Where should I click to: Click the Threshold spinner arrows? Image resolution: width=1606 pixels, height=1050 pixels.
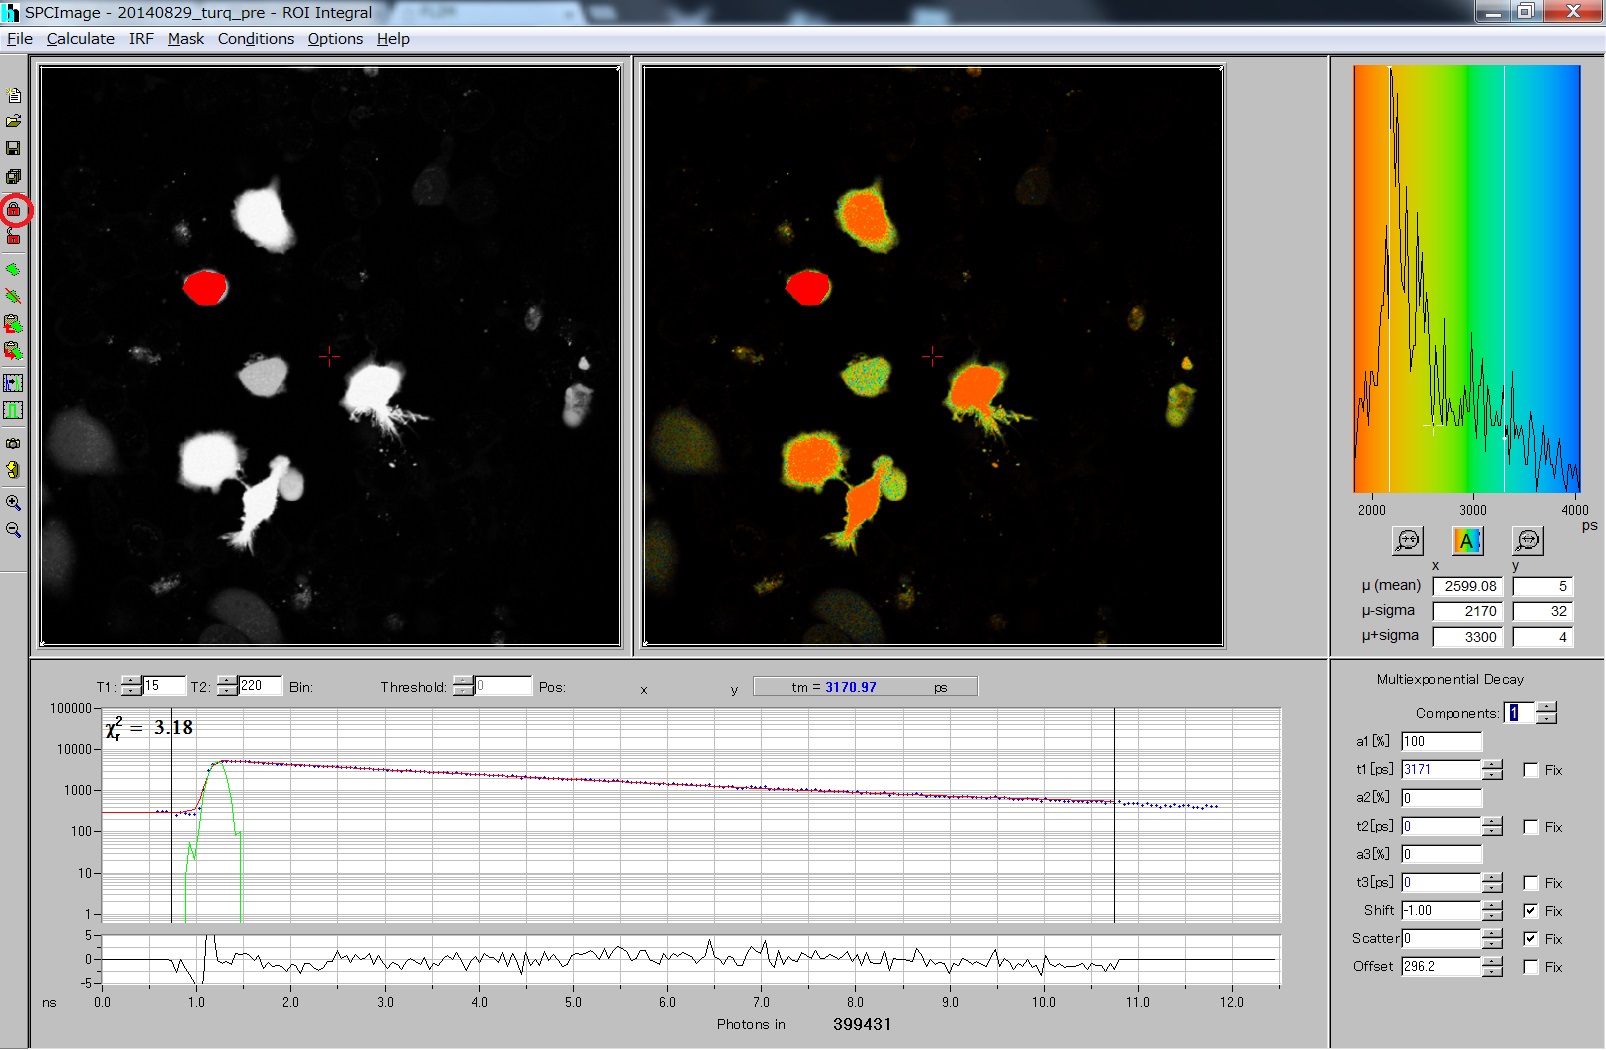[463, 686]
